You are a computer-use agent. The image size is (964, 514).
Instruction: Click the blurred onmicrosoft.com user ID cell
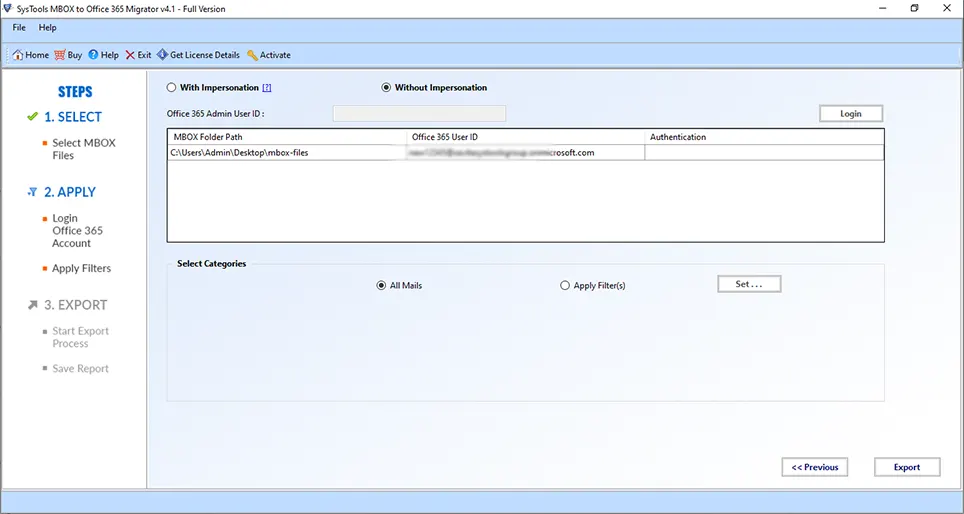click(526, 152)
